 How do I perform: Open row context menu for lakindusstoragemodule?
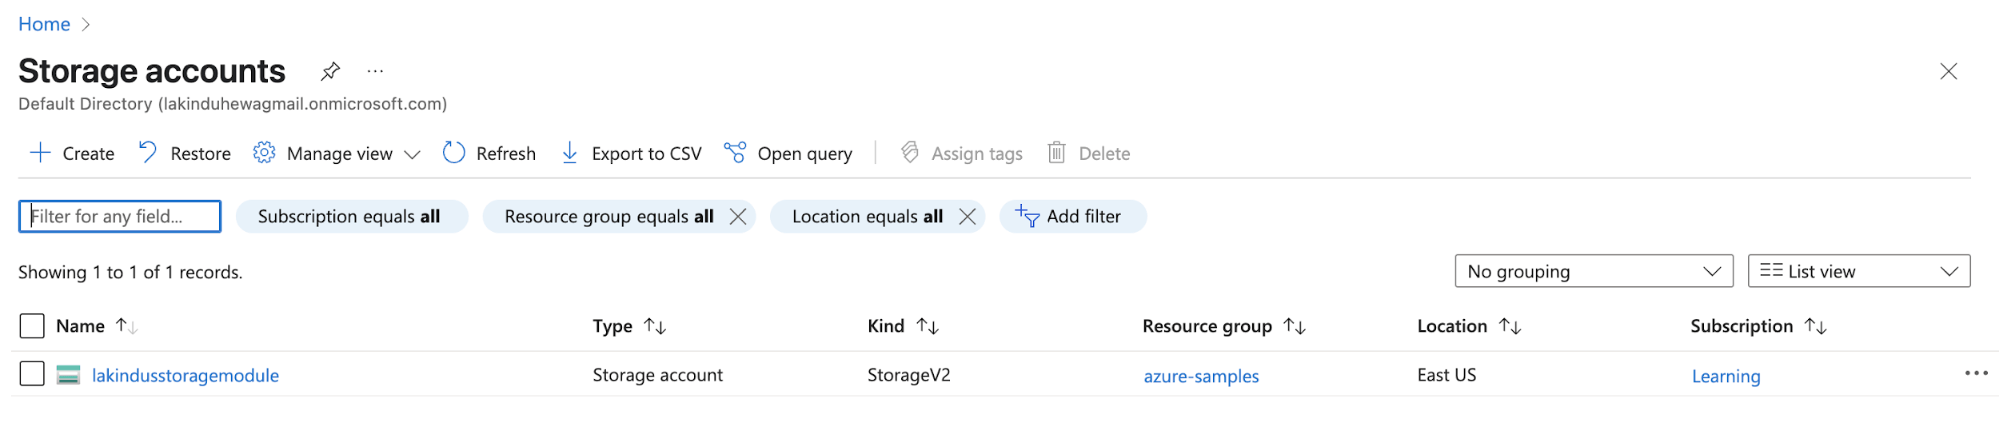tap(1976, 373)
